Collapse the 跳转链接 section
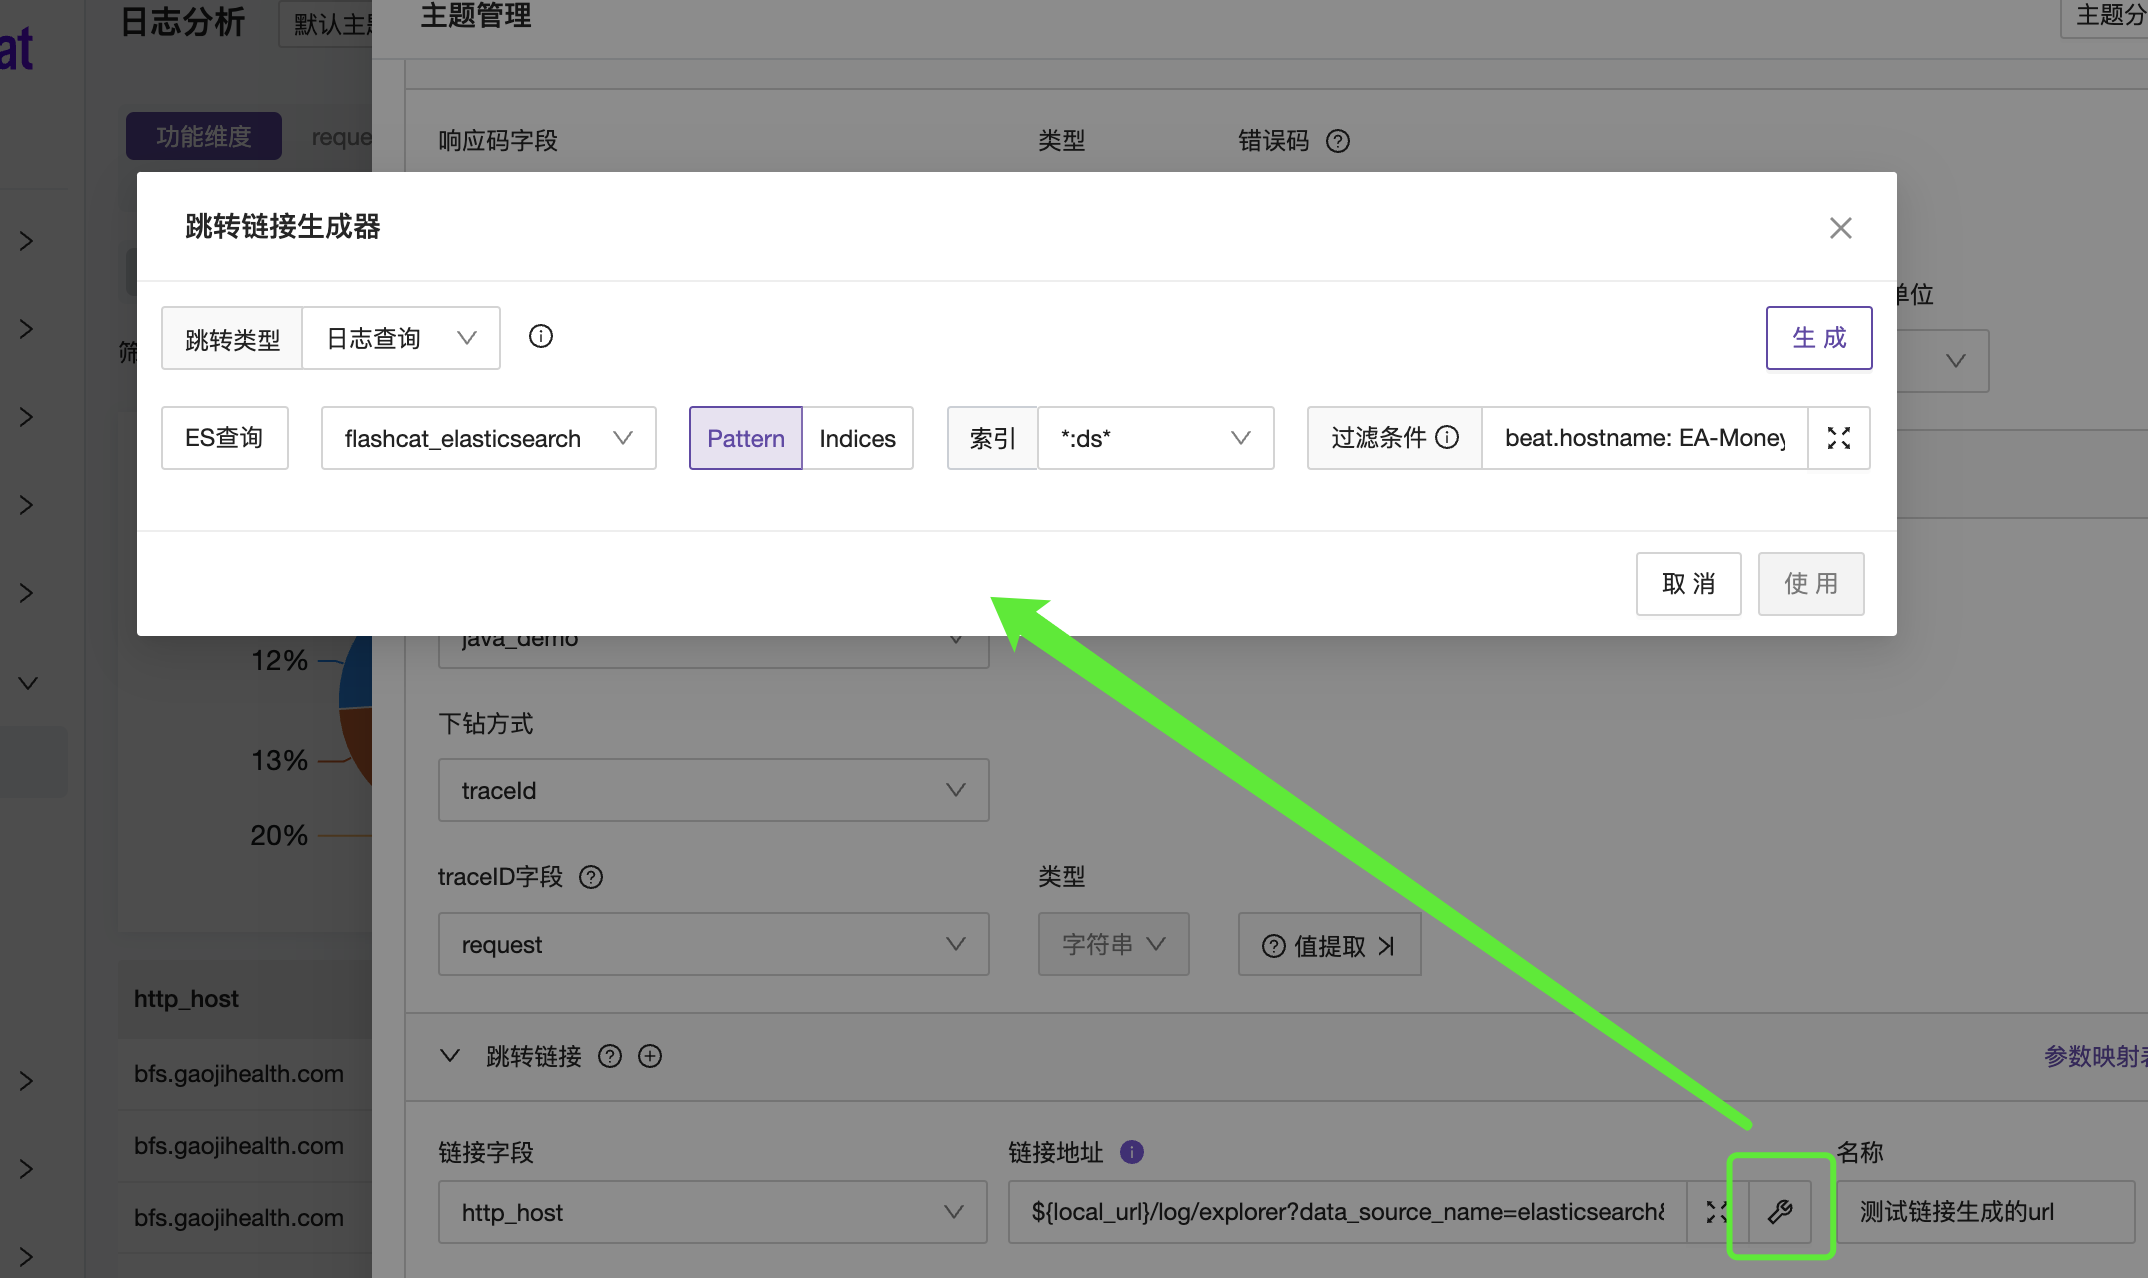This screenshot has width=2148, height=1278. coord(450,1056)
